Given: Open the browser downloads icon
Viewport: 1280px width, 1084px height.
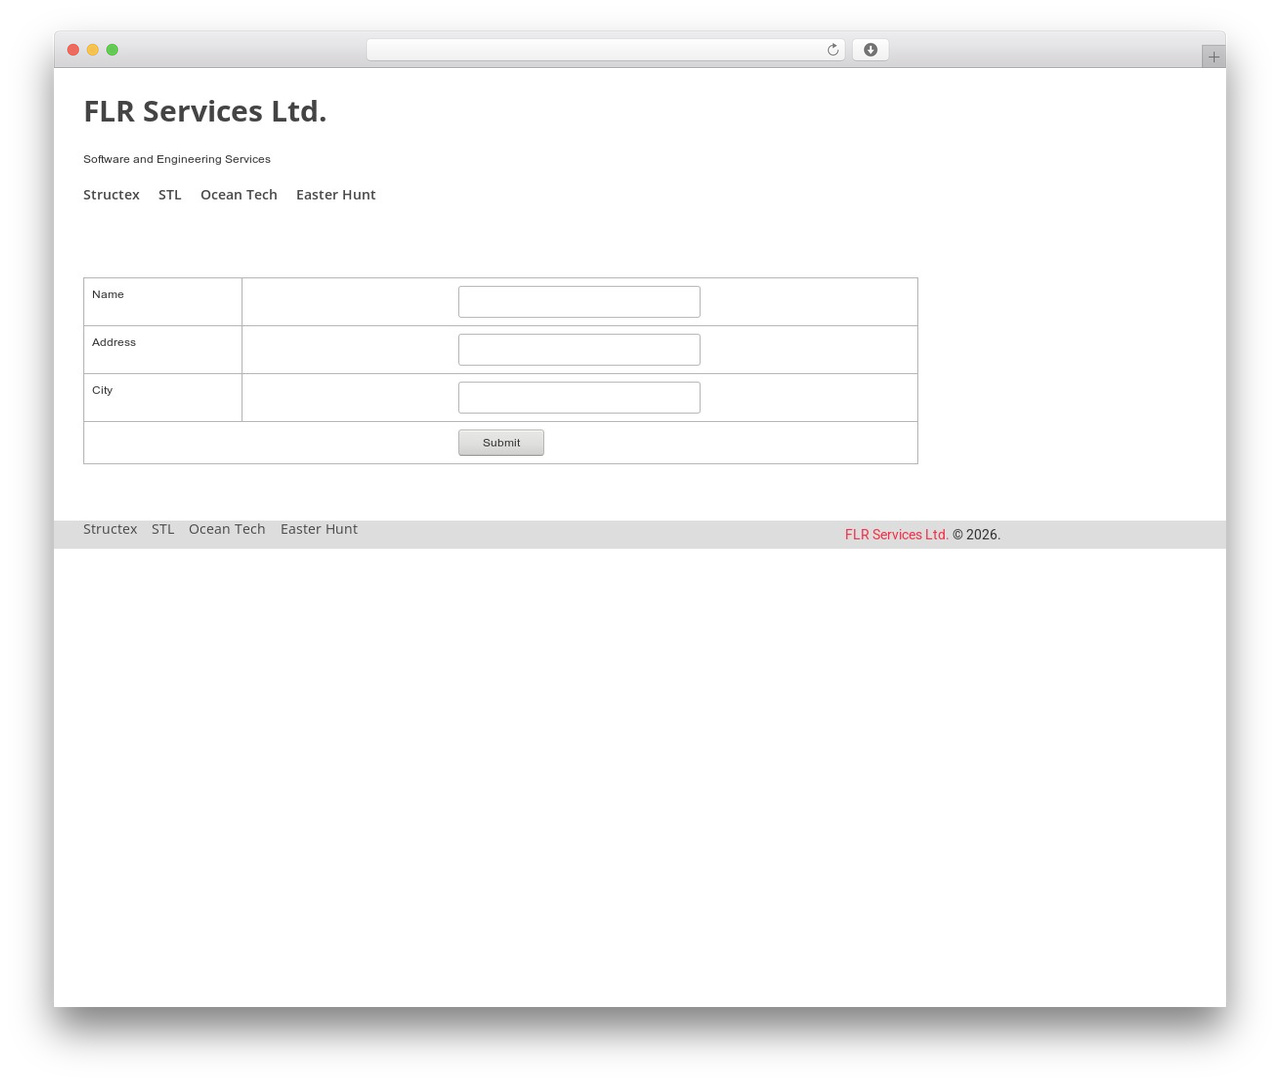Looking at the screenshot, I should pos(870,50).
